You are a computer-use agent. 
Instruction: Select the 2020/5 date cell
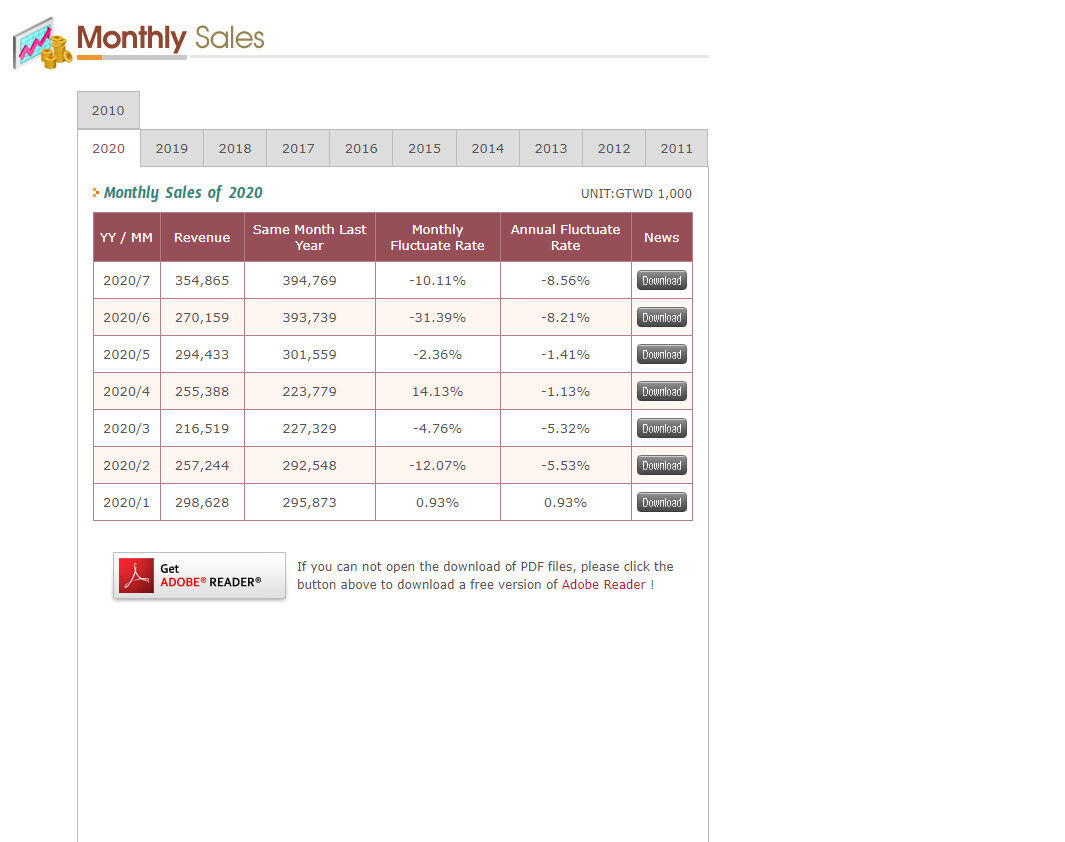126,354
